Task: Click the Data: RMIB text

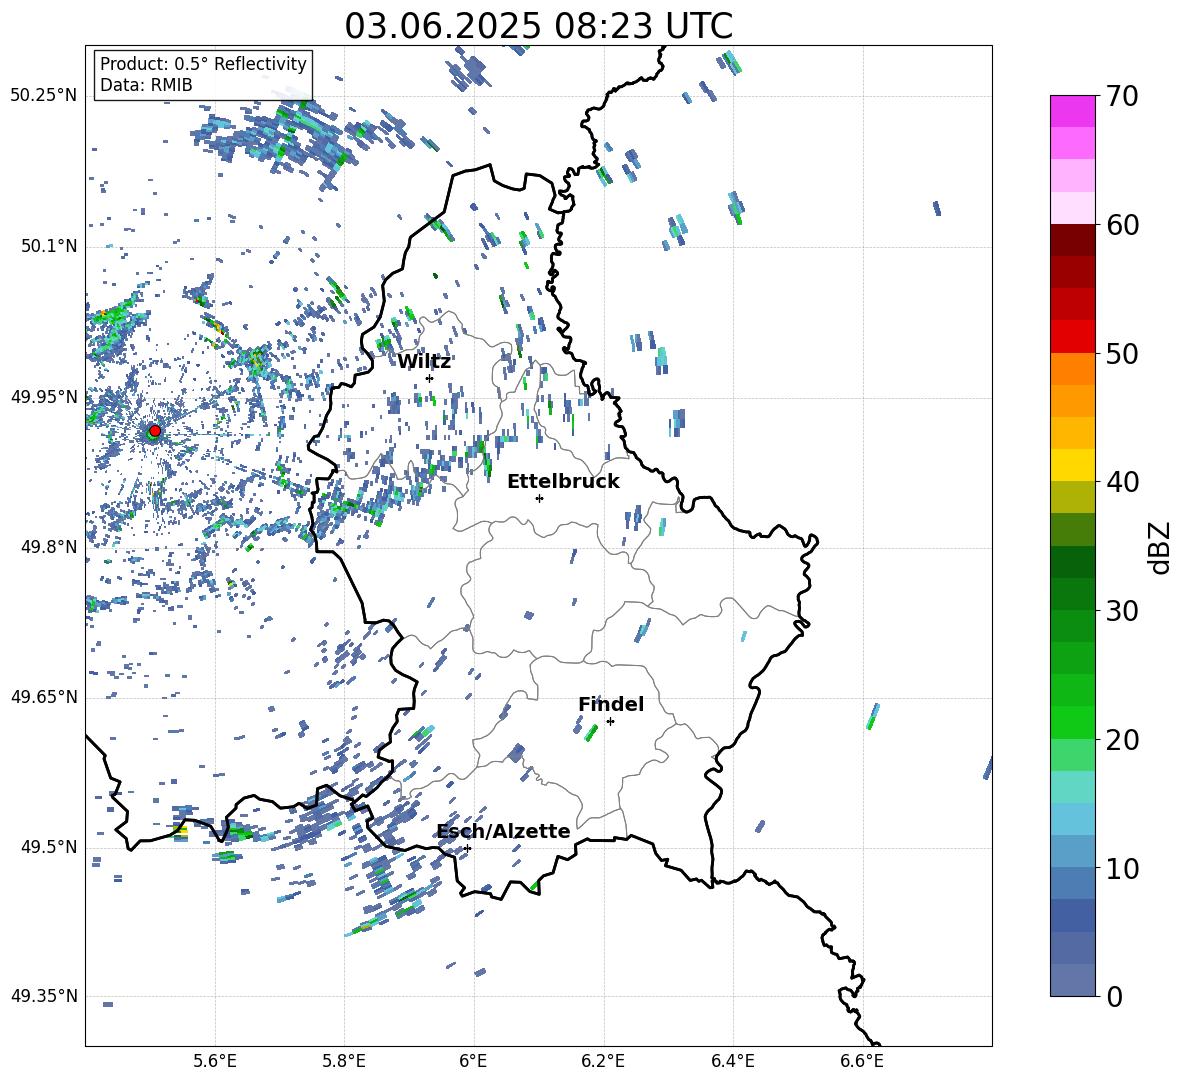Action: [146, 85]
